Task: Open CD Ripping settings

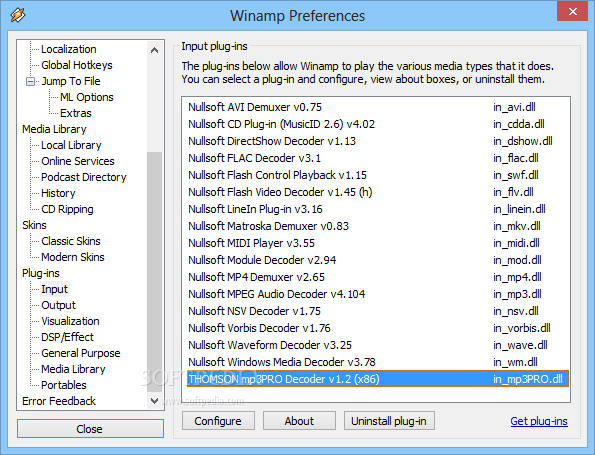Action: pyautogui.click(x=67, y=209)
